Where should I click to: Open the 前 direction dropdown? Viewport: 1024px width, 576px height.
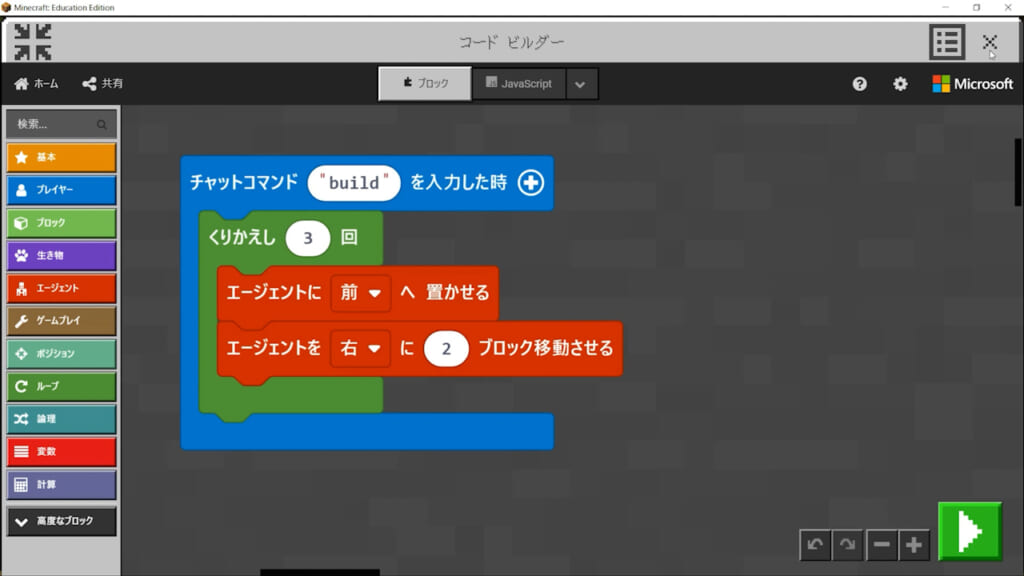click(361, 294)
